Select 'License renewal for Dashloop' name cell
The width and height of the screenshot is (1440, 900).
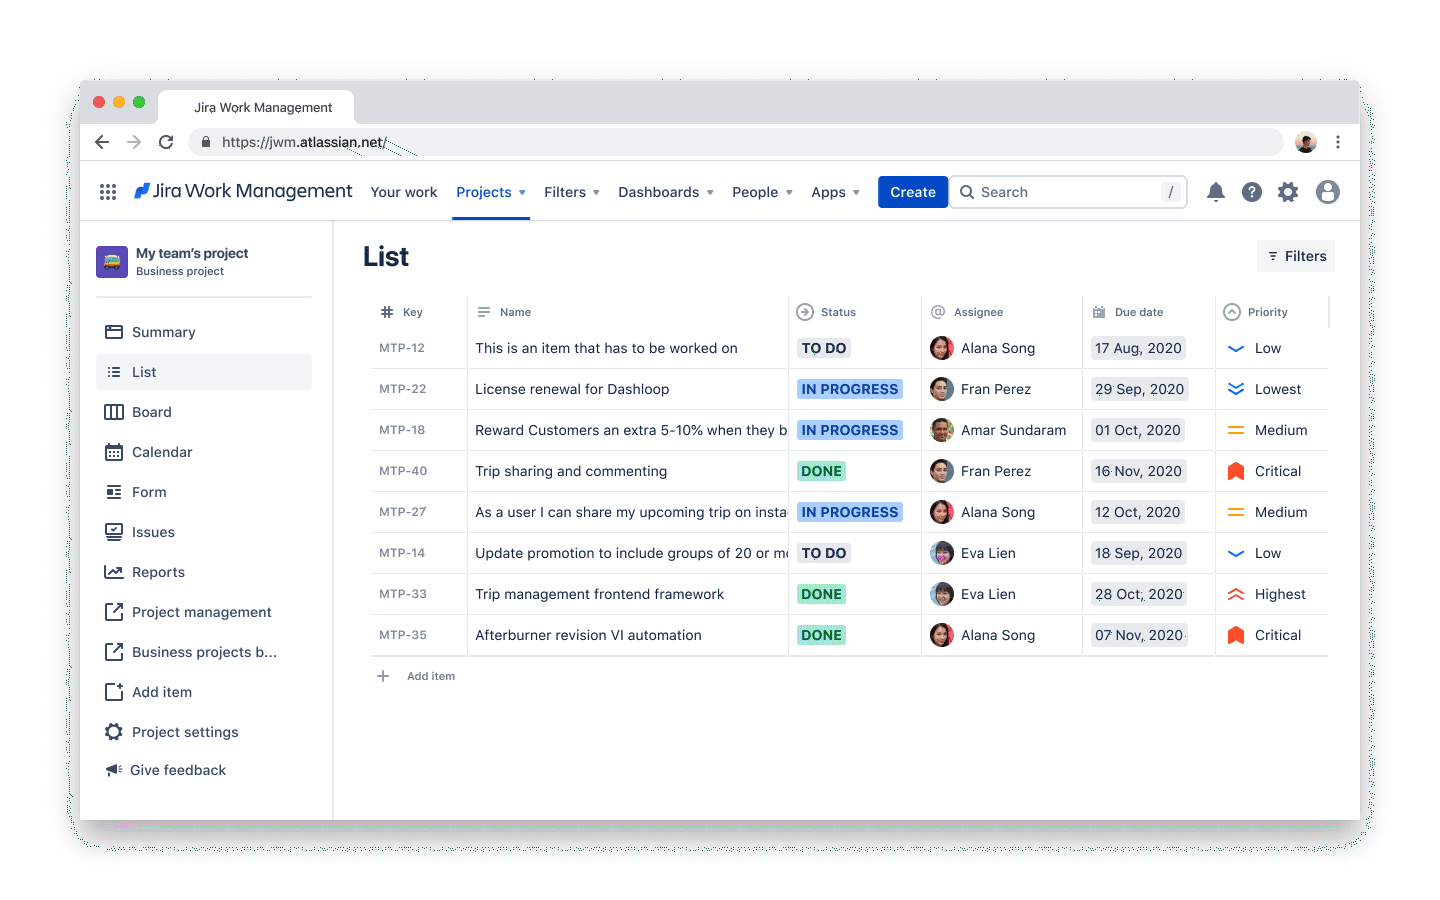pyautogui.click(x=628, y=389)
